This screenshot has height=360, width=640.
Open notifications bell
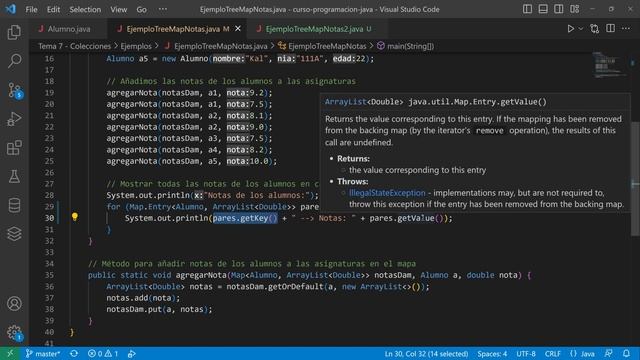point(627,353)
